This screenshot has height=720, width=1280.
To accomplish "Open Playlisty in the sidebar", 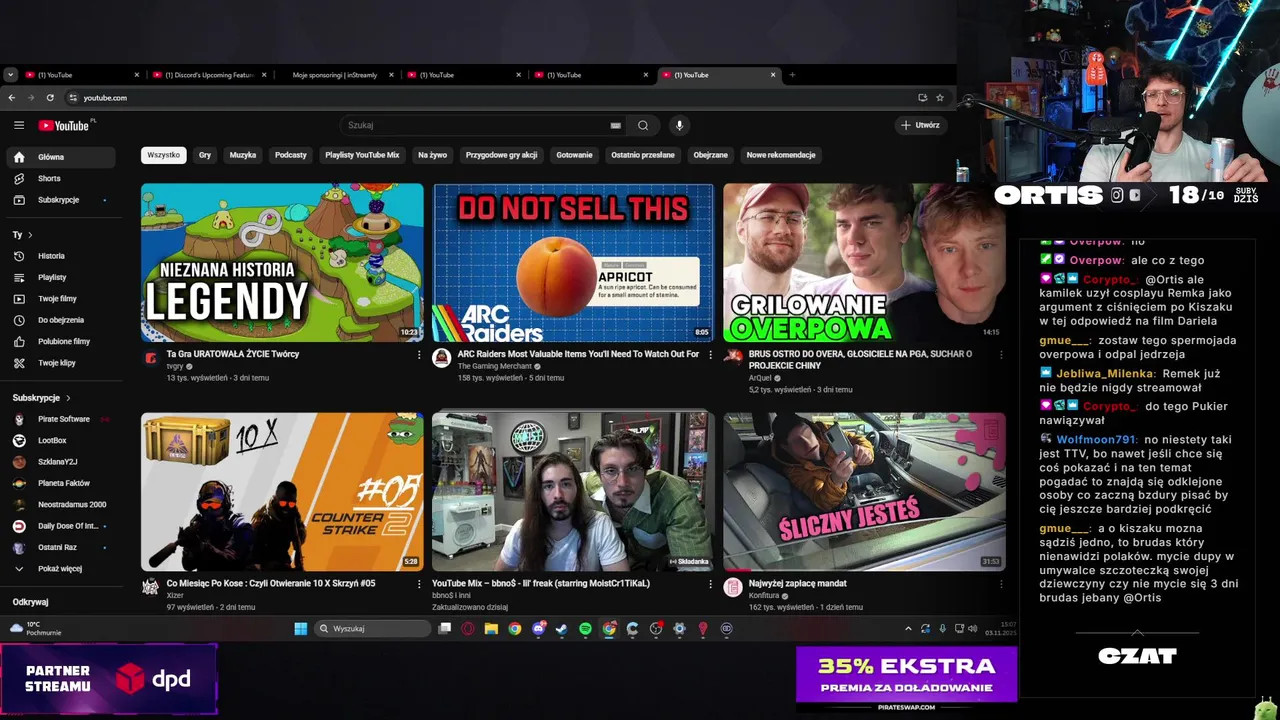I will coord(62,277).
